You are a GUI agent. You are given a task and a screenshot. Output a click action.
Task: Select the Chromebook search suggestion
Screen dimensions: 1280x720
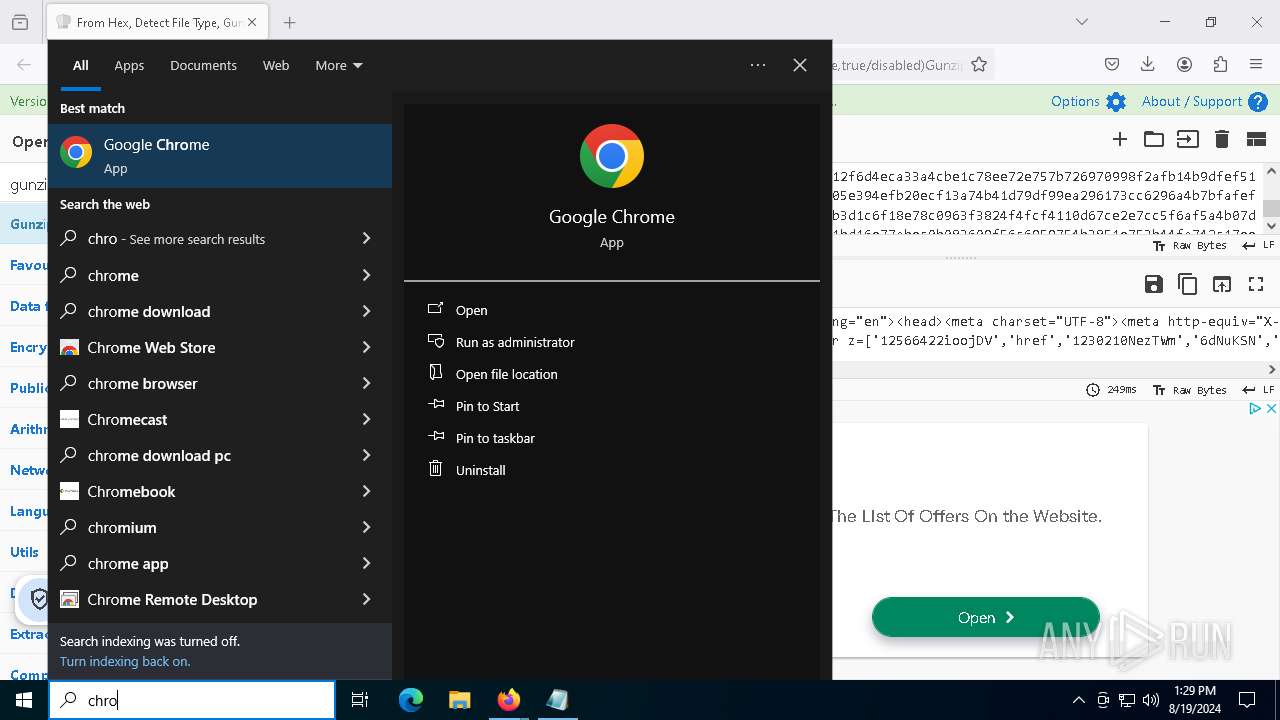click(x=220, y=491)
